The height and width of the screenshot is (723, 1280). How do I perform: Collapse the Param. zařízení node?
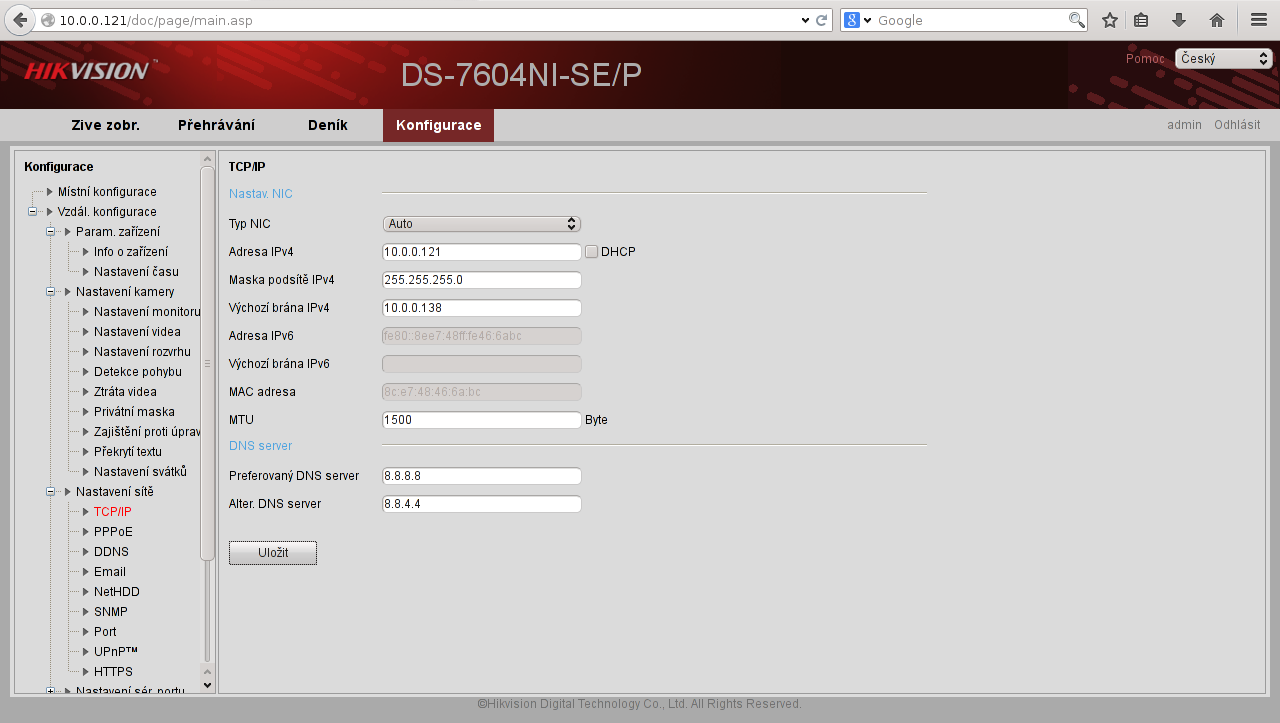pos(51,232)
